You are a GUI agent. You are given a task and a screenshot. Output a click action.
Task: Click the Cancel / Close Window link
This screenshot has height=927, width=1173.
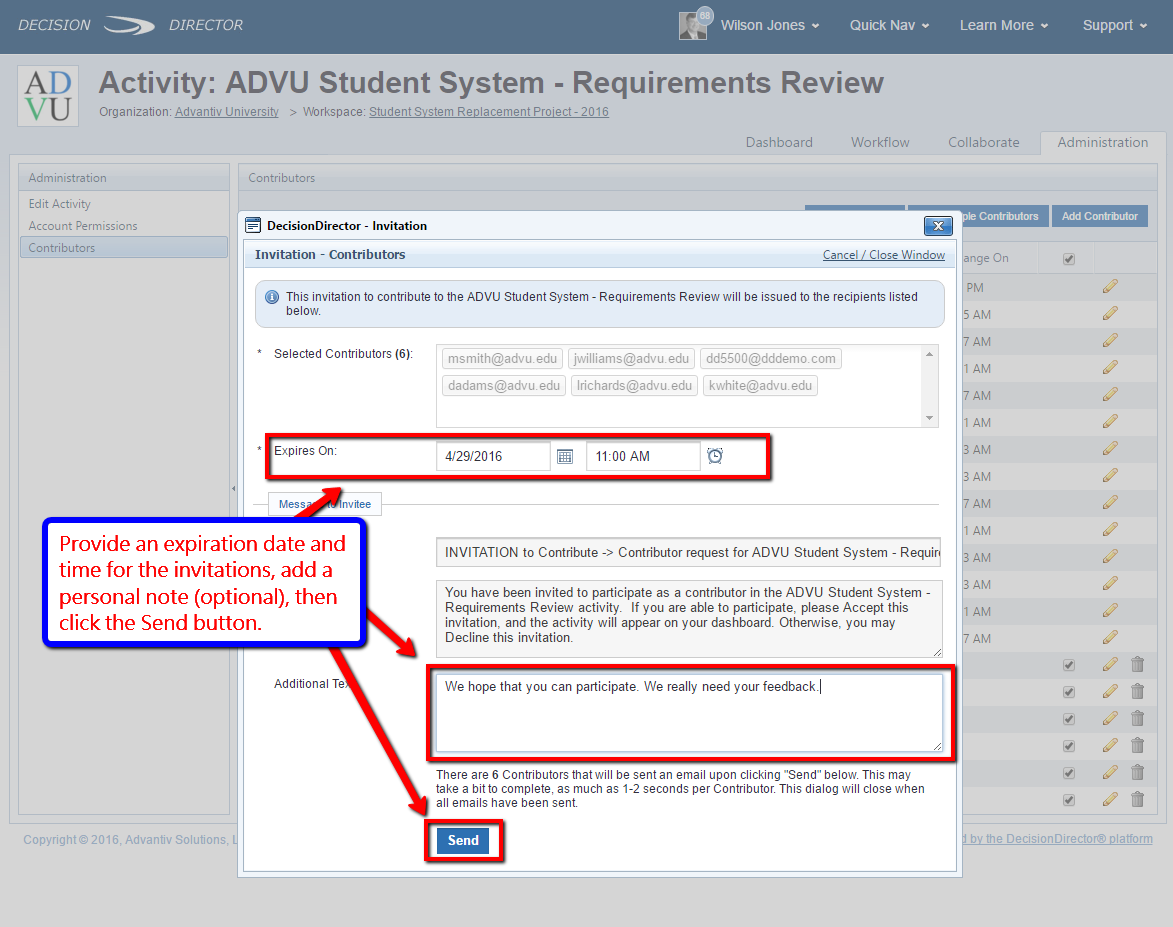click(x=883, y=255)
